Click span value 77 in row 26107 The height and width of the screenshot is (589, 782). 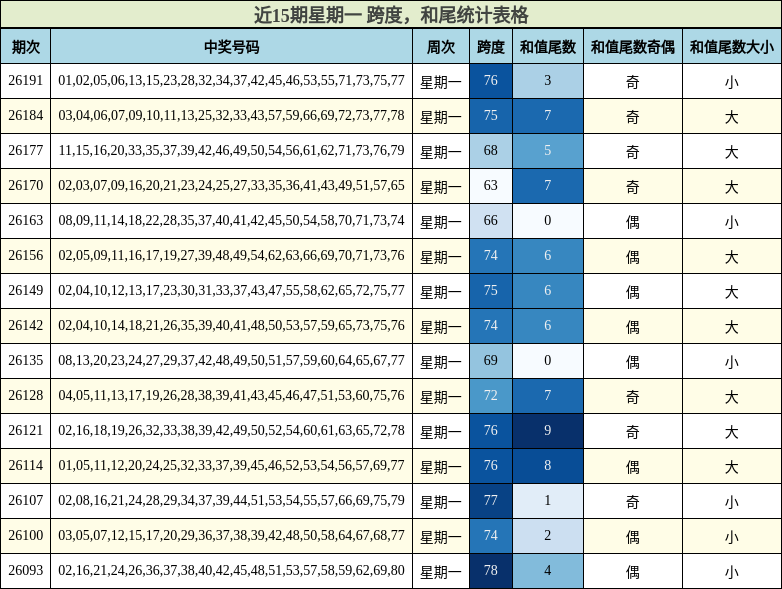tap(491, 500)
